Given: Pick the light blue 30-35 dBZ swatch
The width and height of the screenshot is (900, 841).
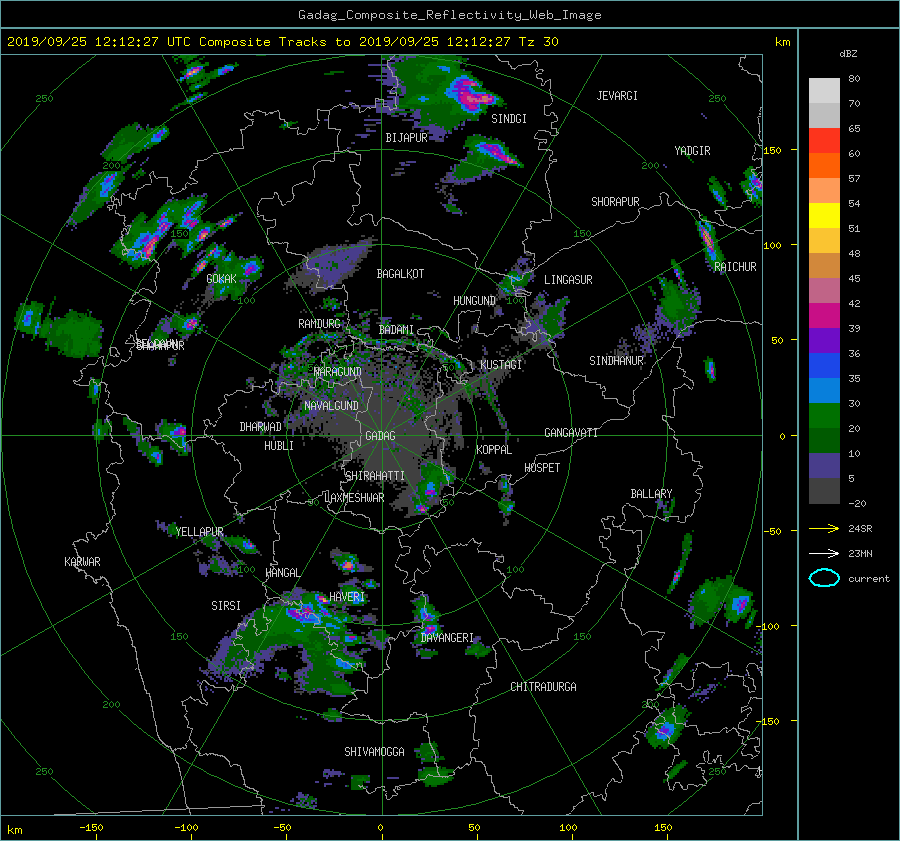Looking at the screenshot, I should (824, 391).
